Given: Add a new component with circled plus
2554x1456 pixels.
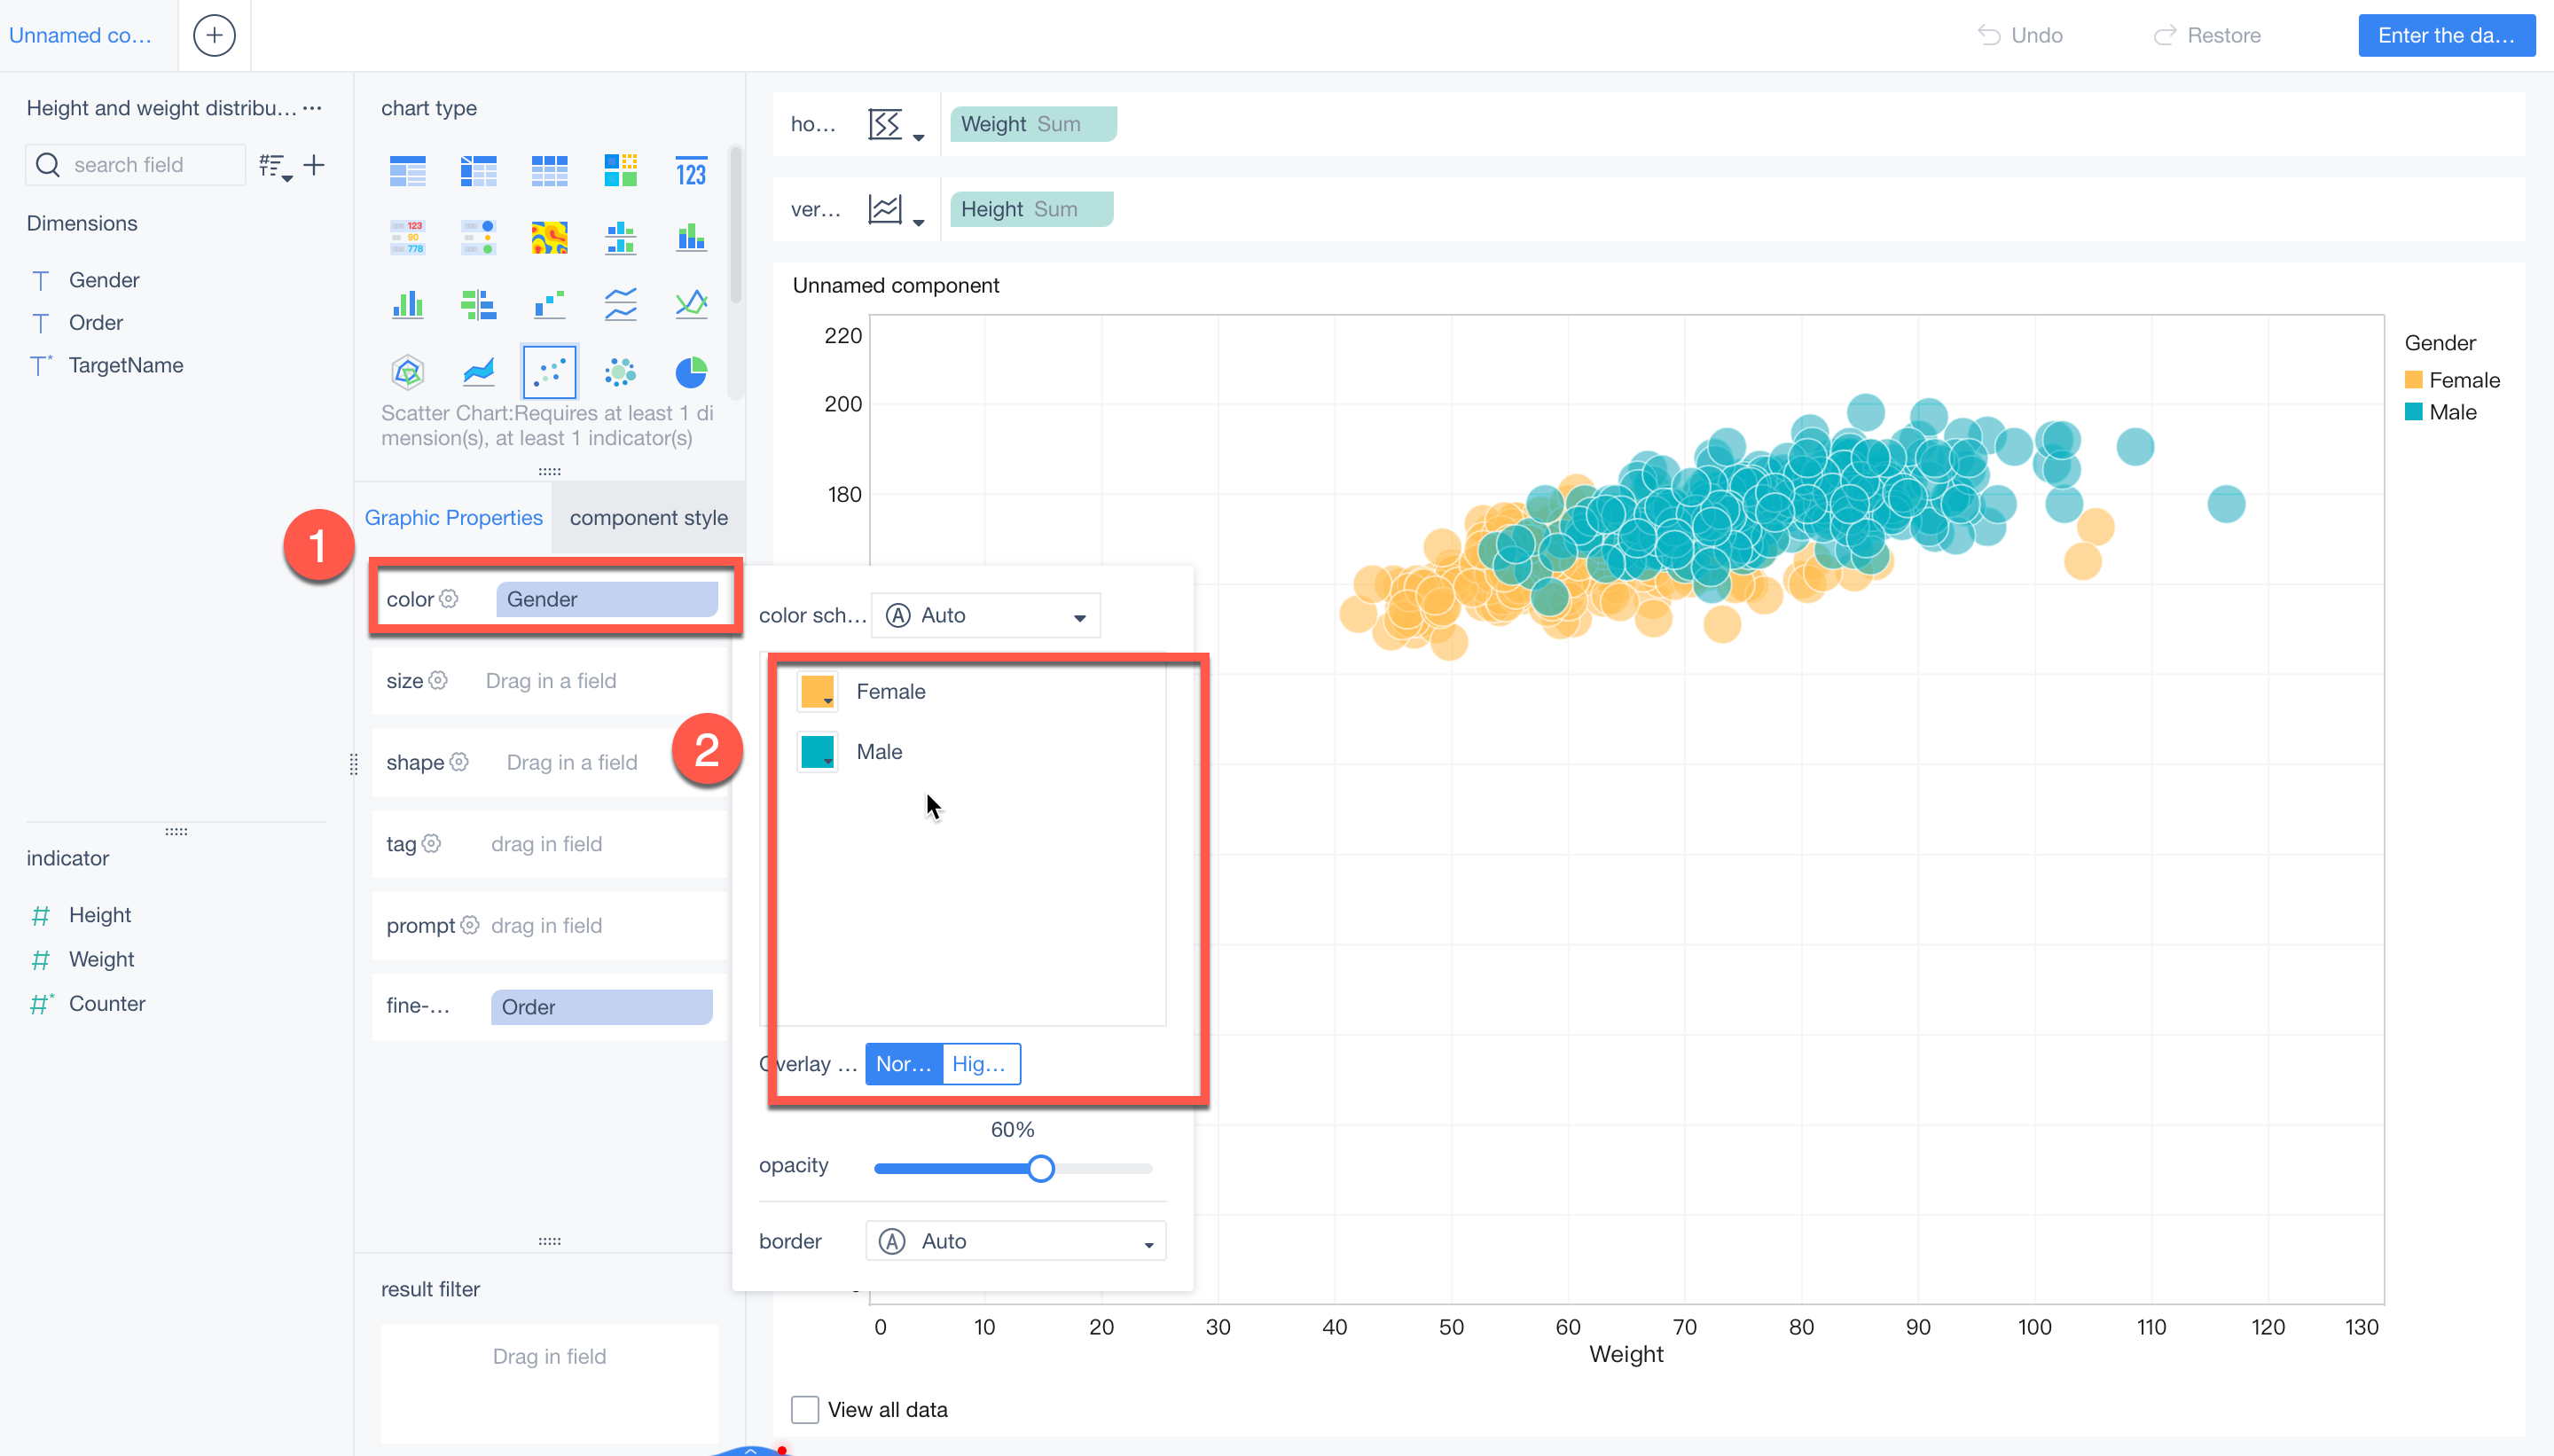Looking at the screenshot, I should pos(214,35).
